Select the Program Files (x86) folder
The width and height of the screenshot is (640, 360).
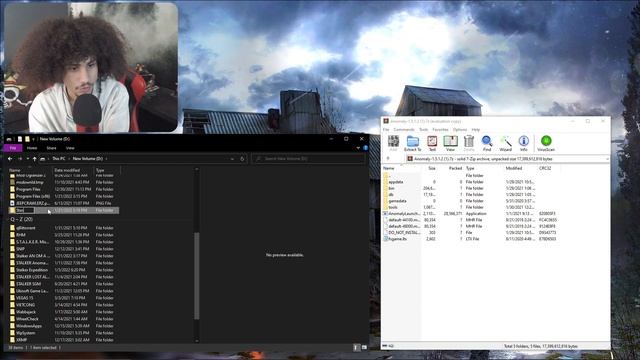[33, 196]
